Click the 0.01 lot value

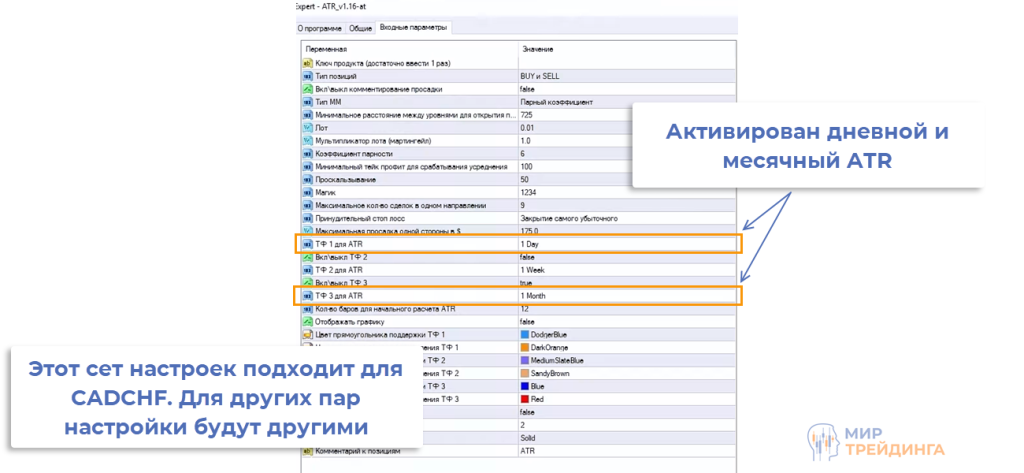pyautogui.click(x=526, y=128)
